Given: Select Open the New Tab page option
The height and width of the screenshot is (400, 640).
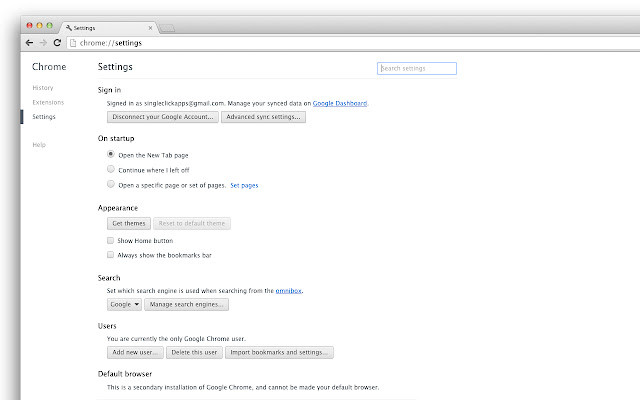Looking at the screenshot, I should click(111, 154).
